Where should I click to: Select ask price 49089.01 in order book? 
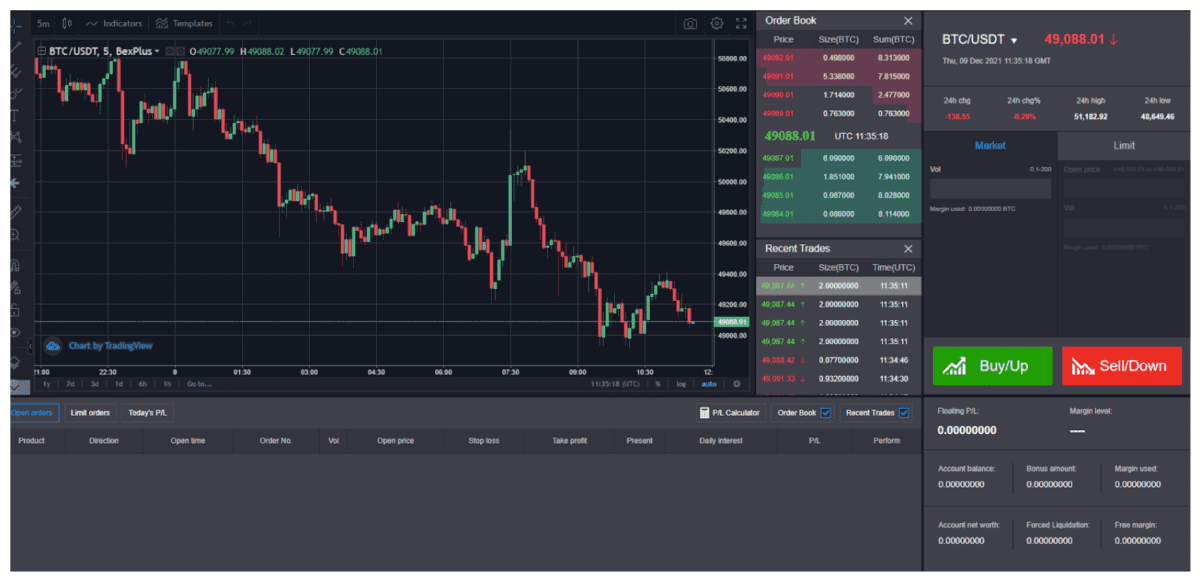777,113
